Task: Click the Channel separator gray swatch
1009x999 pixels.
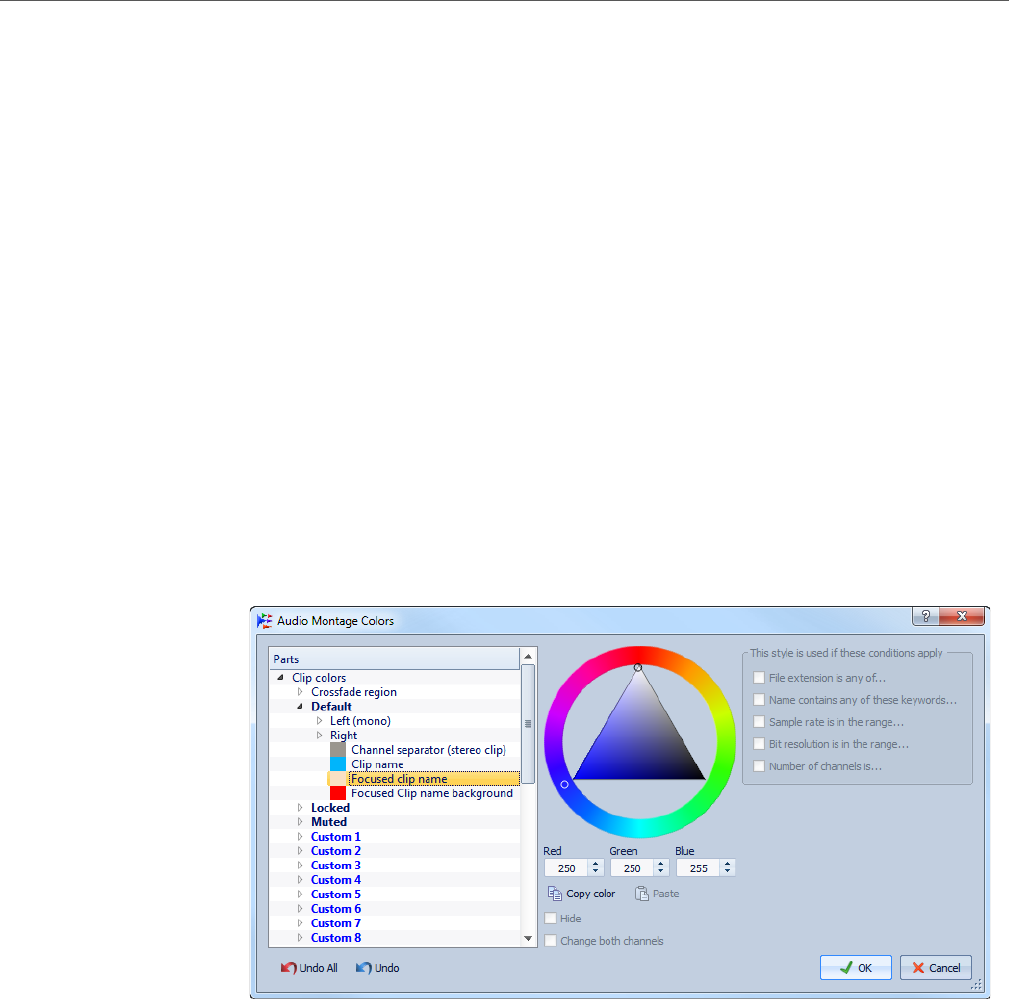Action: pyautogui.click(x=338, y=750)
